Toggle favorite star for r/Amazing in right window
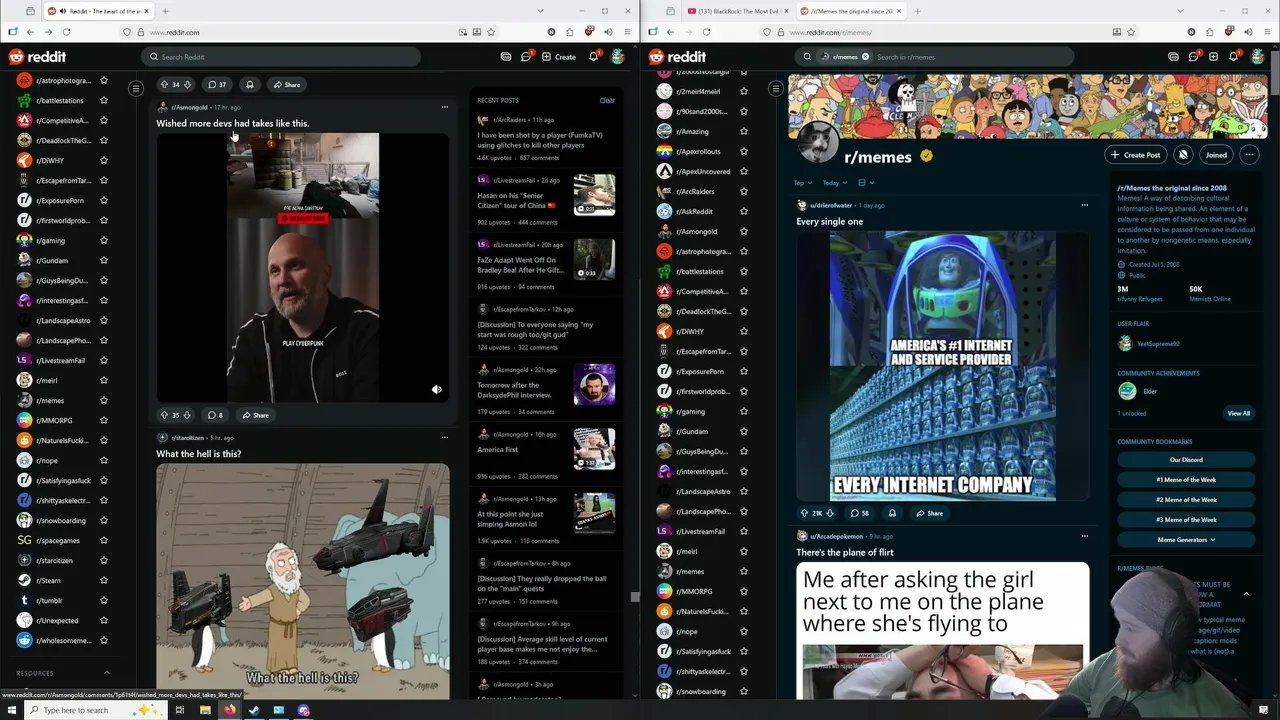This screenshot has height=720, width=1280. click(x=744, y=131)
